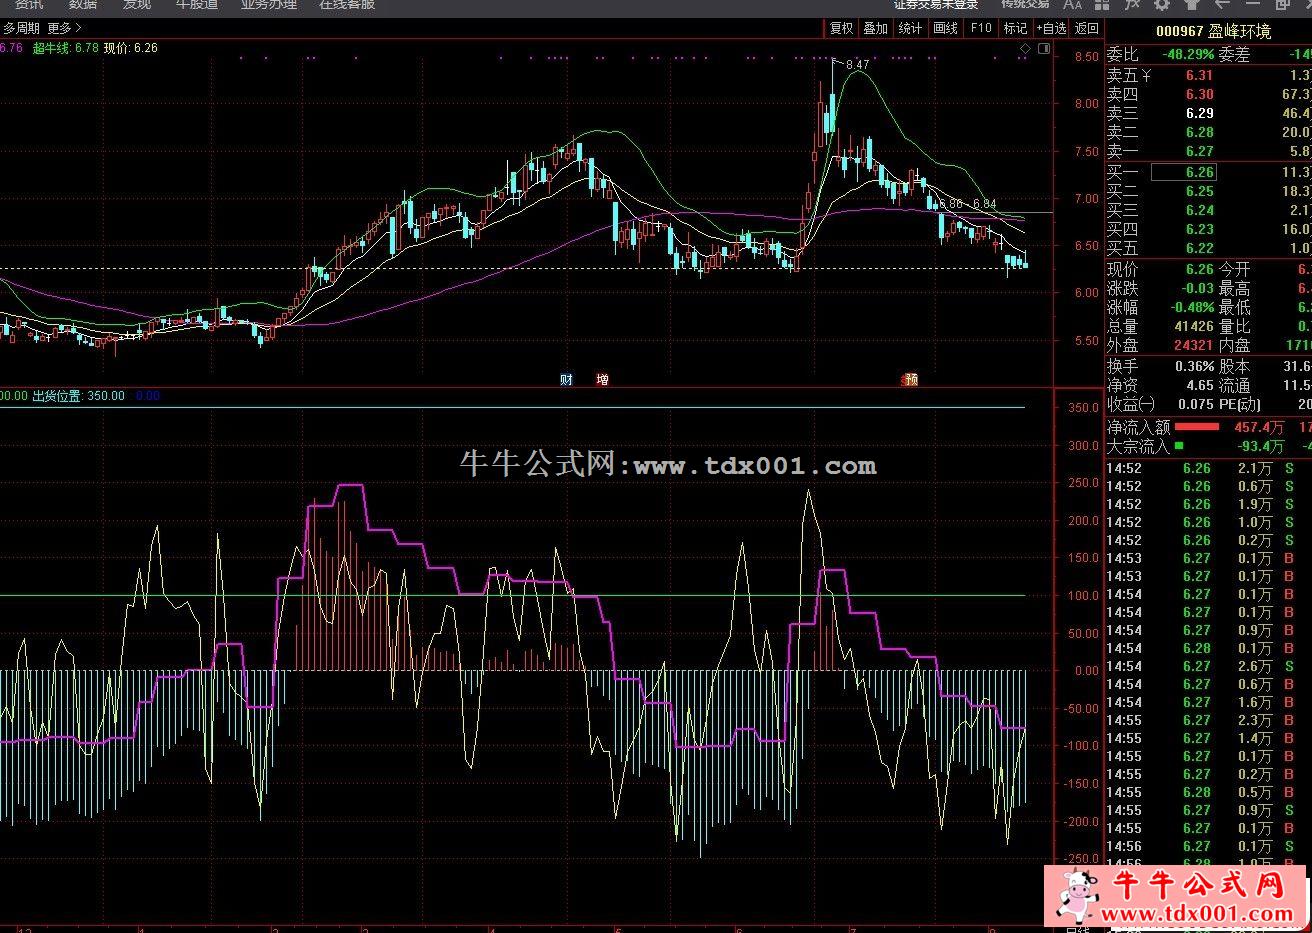This screenshot has height=933, width=1312.
Task: Click the 14:54 trade row with 2.6万
Action: pyautogui.click(x=1208, y=666)
